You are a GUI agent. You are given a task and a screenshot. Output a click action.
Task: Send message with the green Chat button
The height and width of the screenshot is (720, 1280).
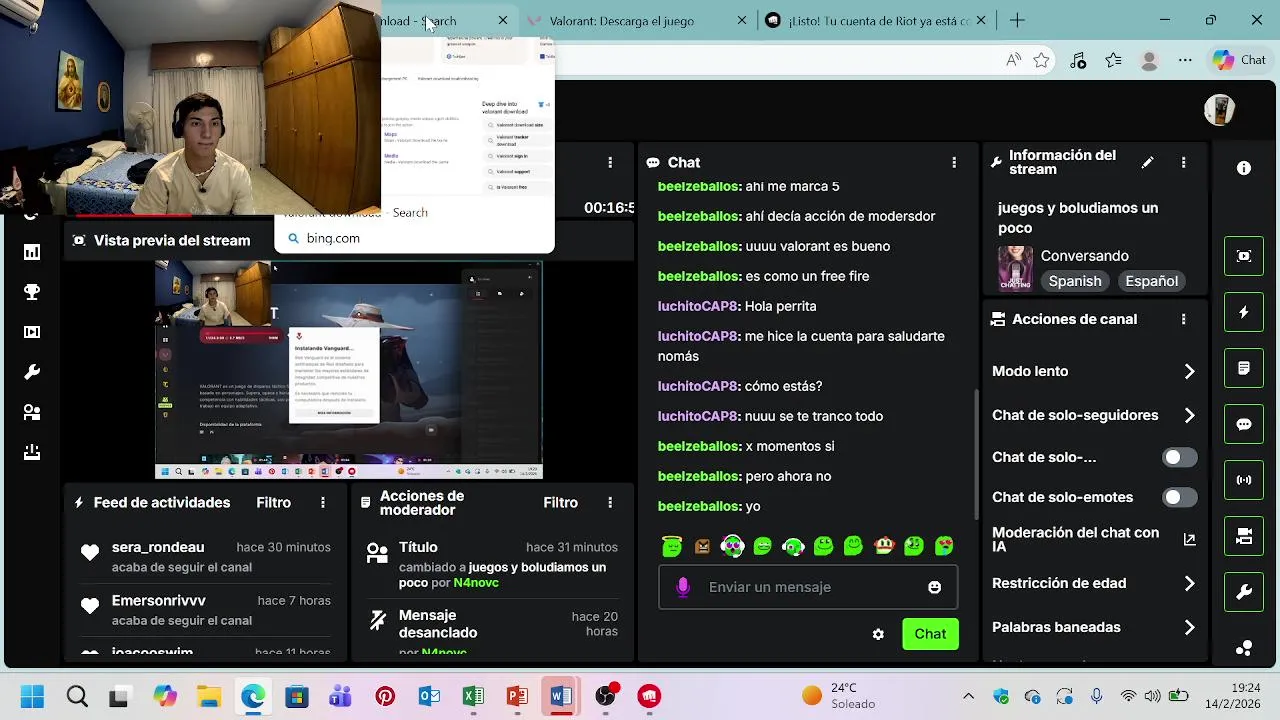(930, 634)
